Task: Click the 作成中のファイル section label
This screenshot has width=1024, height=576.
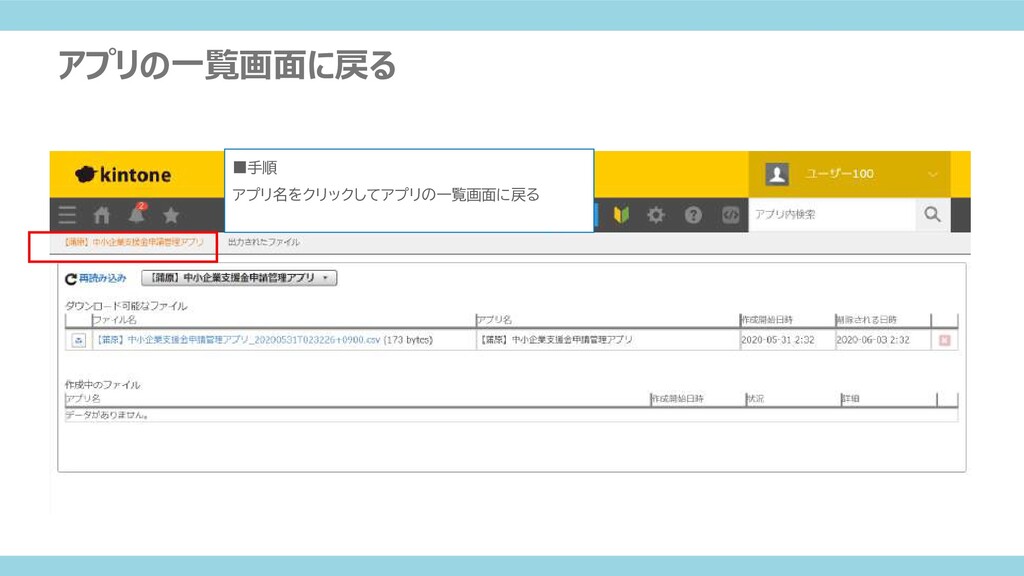Action: click(x=103, y=385)
